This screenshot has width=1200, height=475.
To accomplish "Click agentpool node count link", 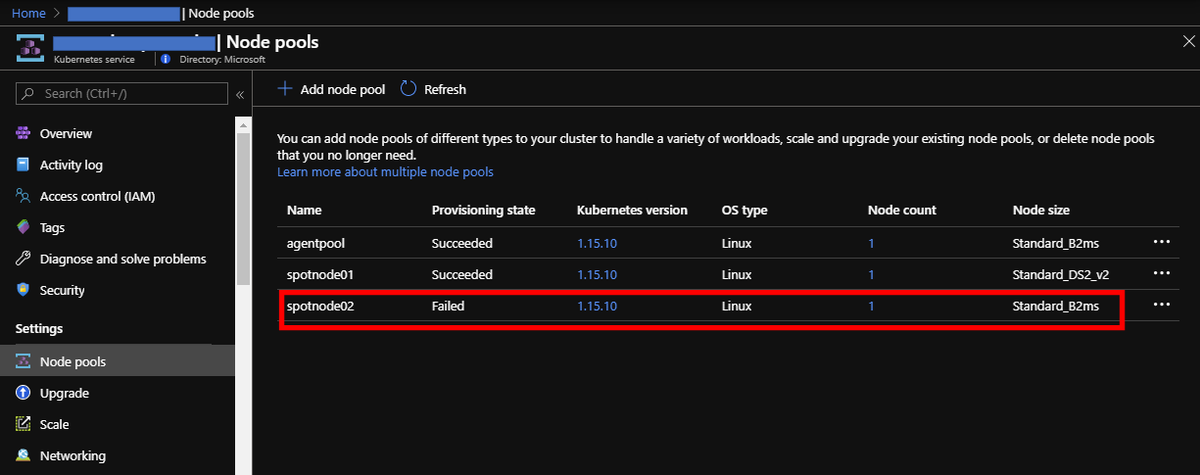I will tap(871, 243).
